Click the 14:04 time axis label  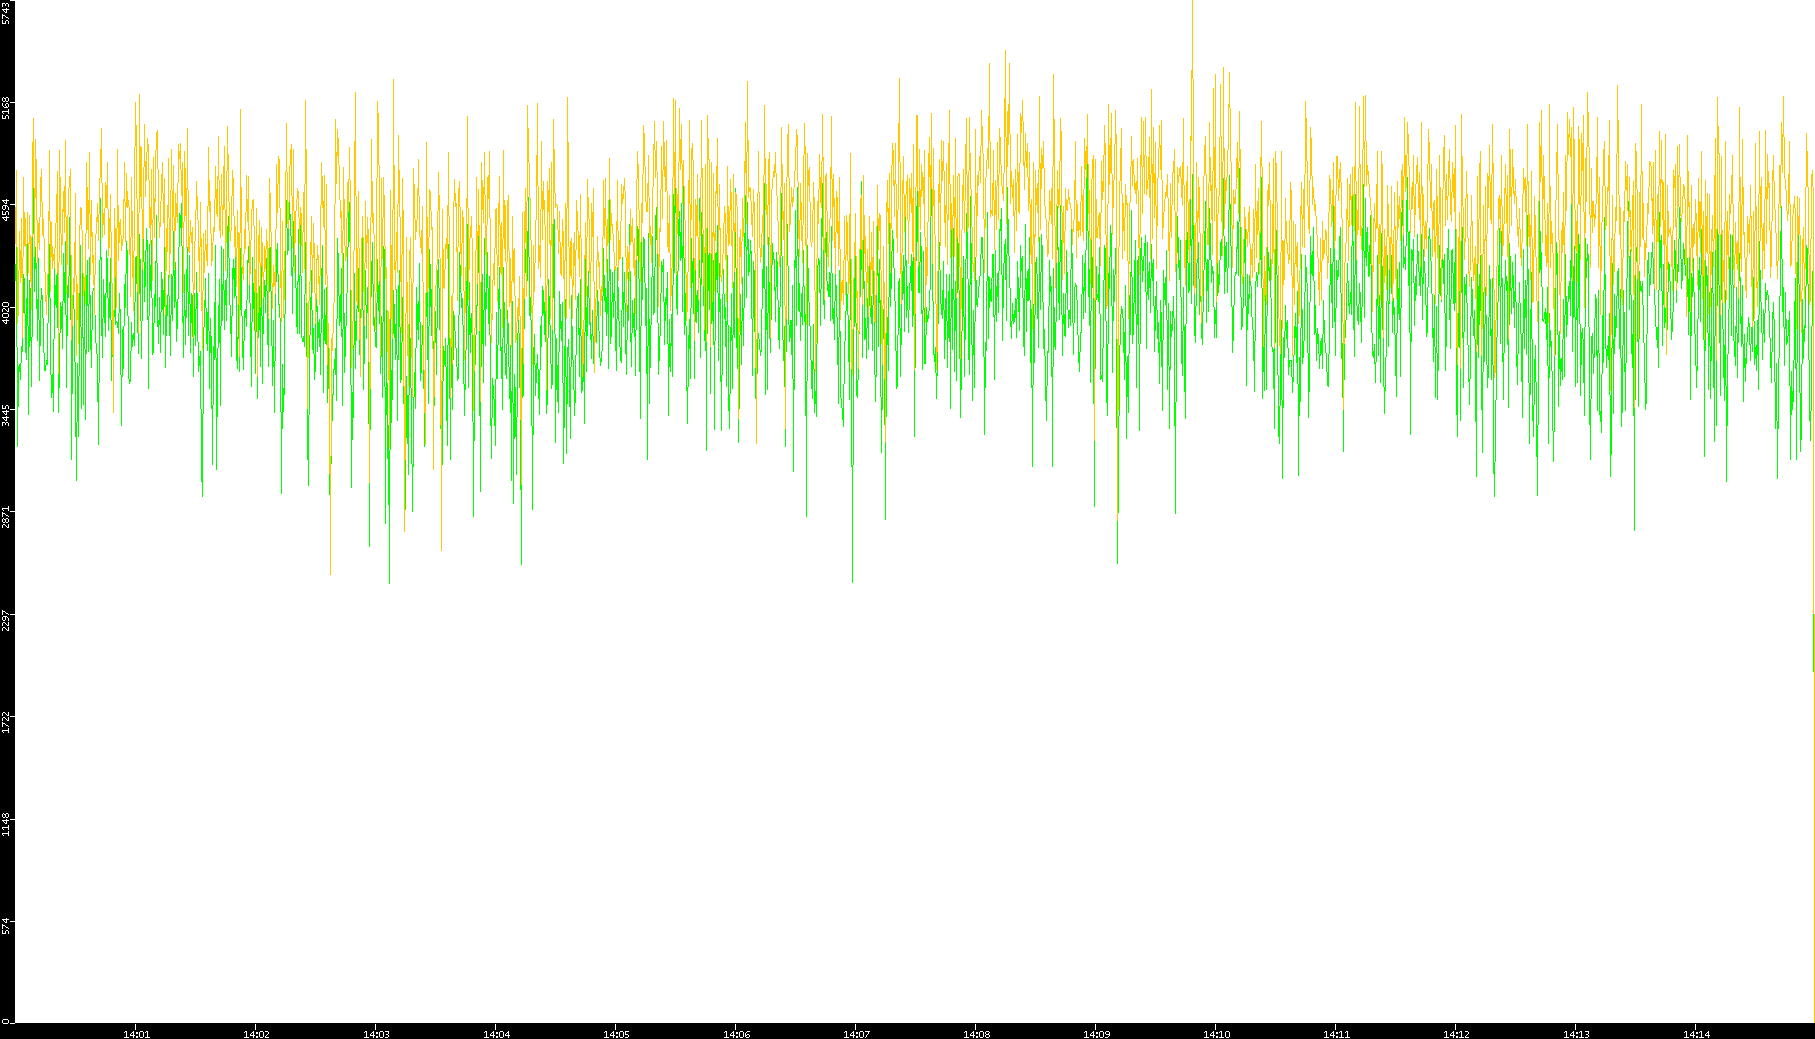[496, 1034]
